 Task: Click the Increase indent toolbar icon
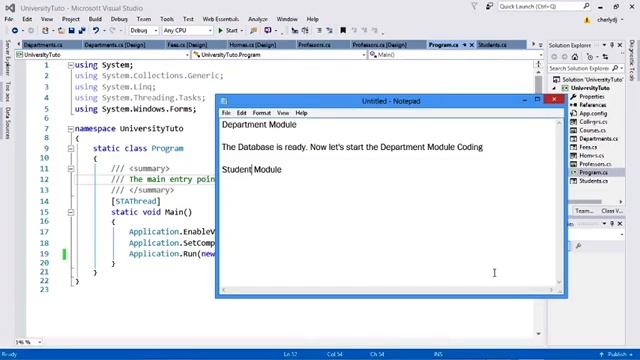[329, 31]
